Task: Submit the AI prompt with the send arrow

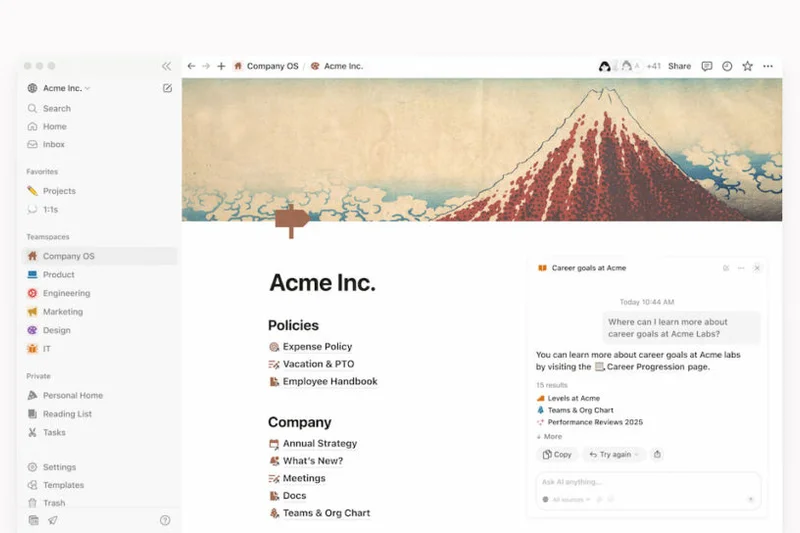Action: pos(751,499)
